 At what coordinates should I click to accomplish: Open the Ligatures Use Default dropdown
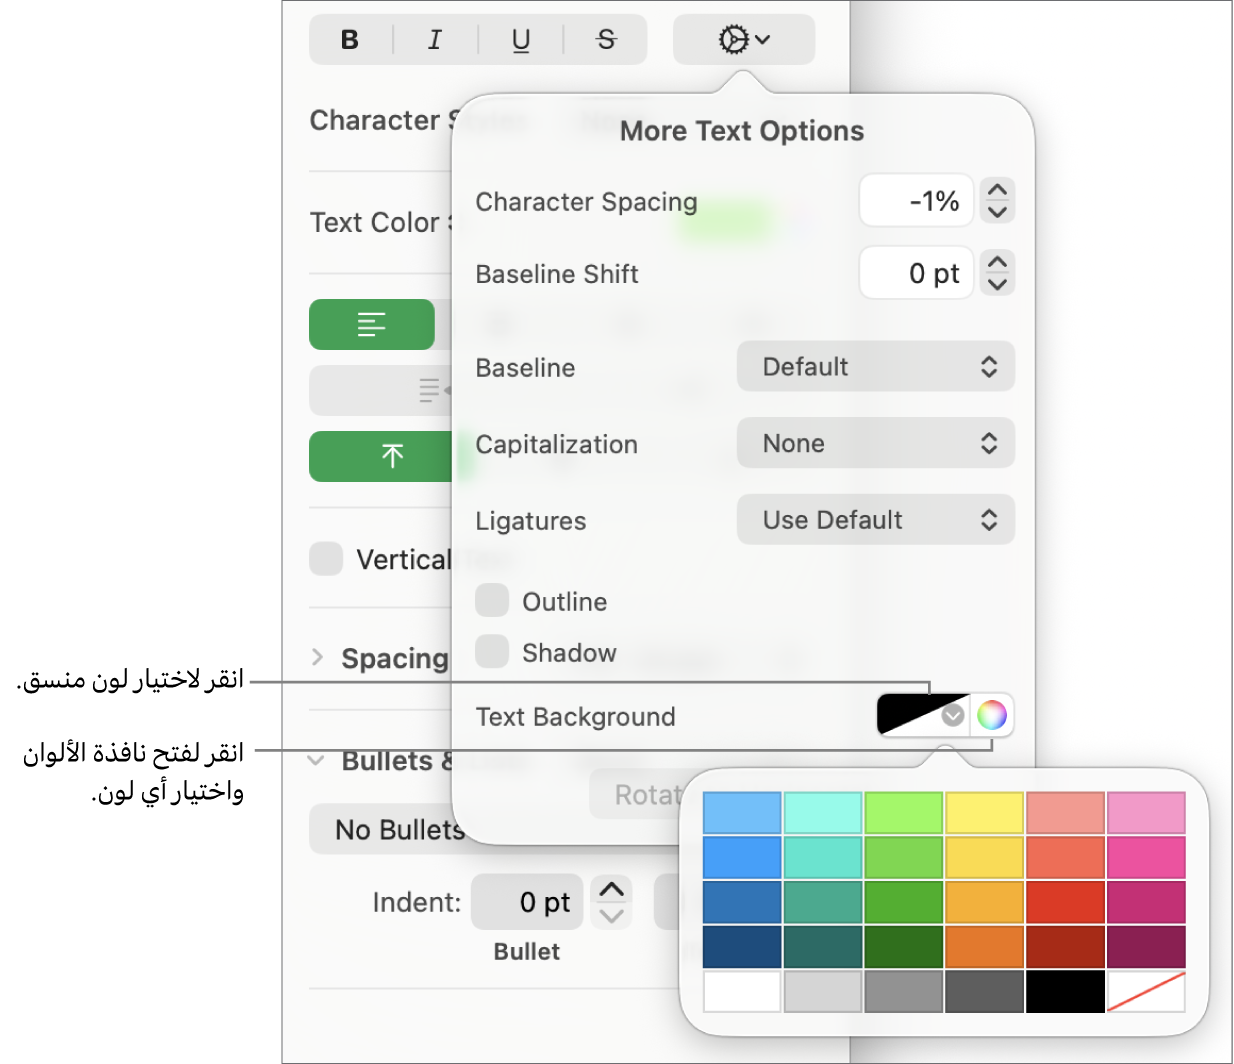[x=876, y=519]
